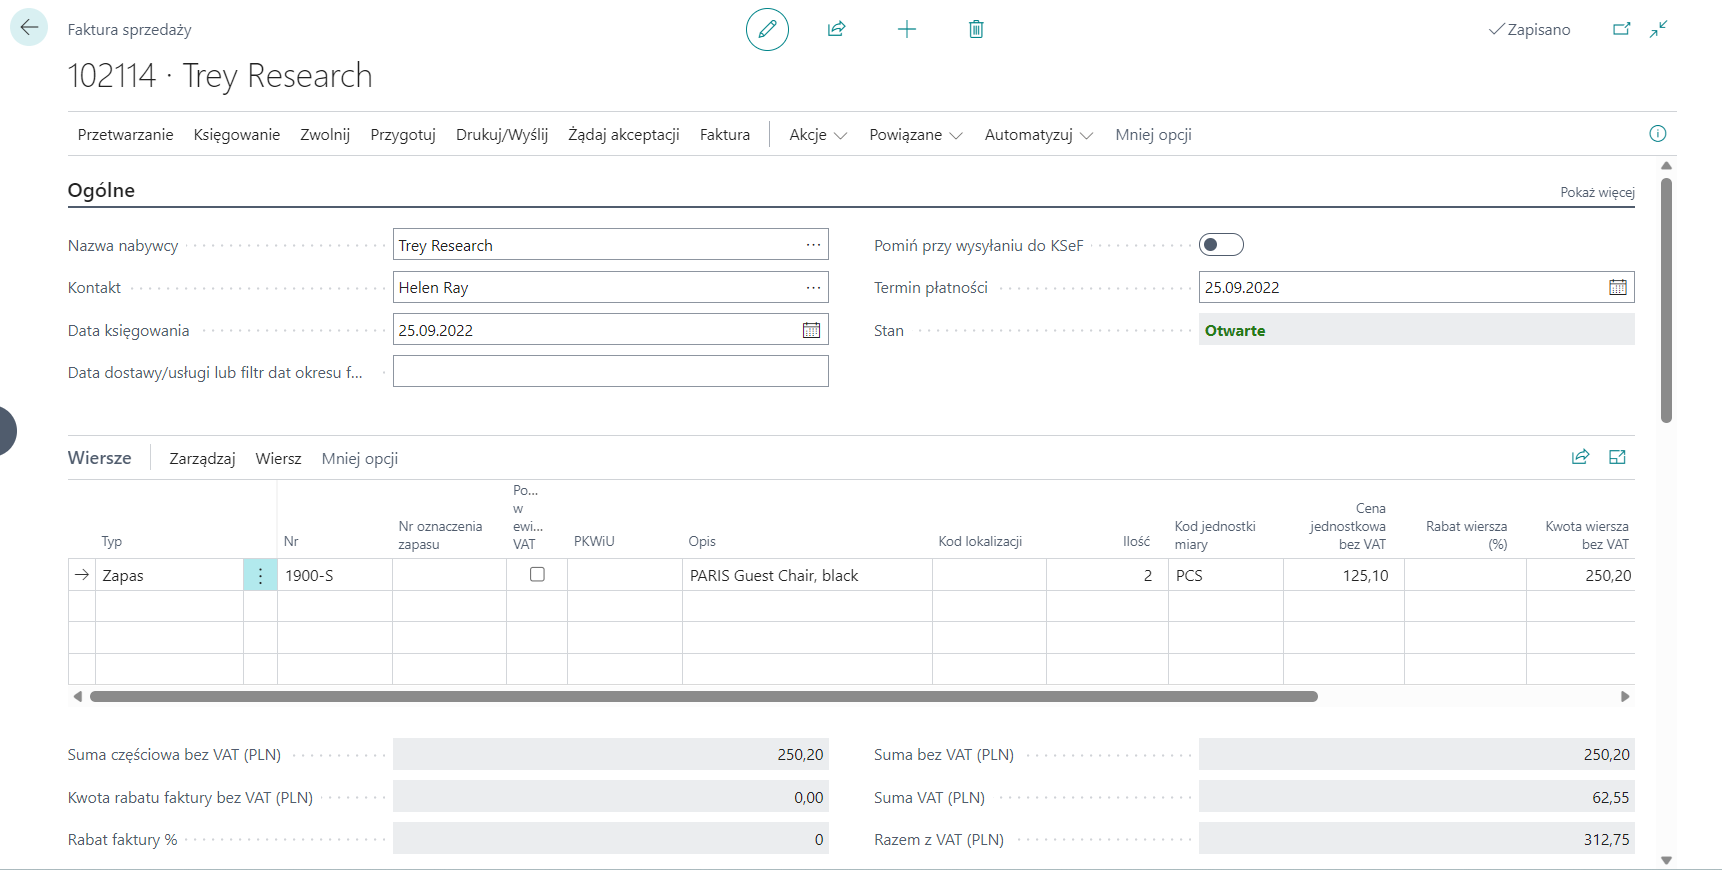Image resolution: width=1722 pixels, height=870 pixels.
Task: Click the horizontal scrollbar of lines grid
Action: pos(704,696)
